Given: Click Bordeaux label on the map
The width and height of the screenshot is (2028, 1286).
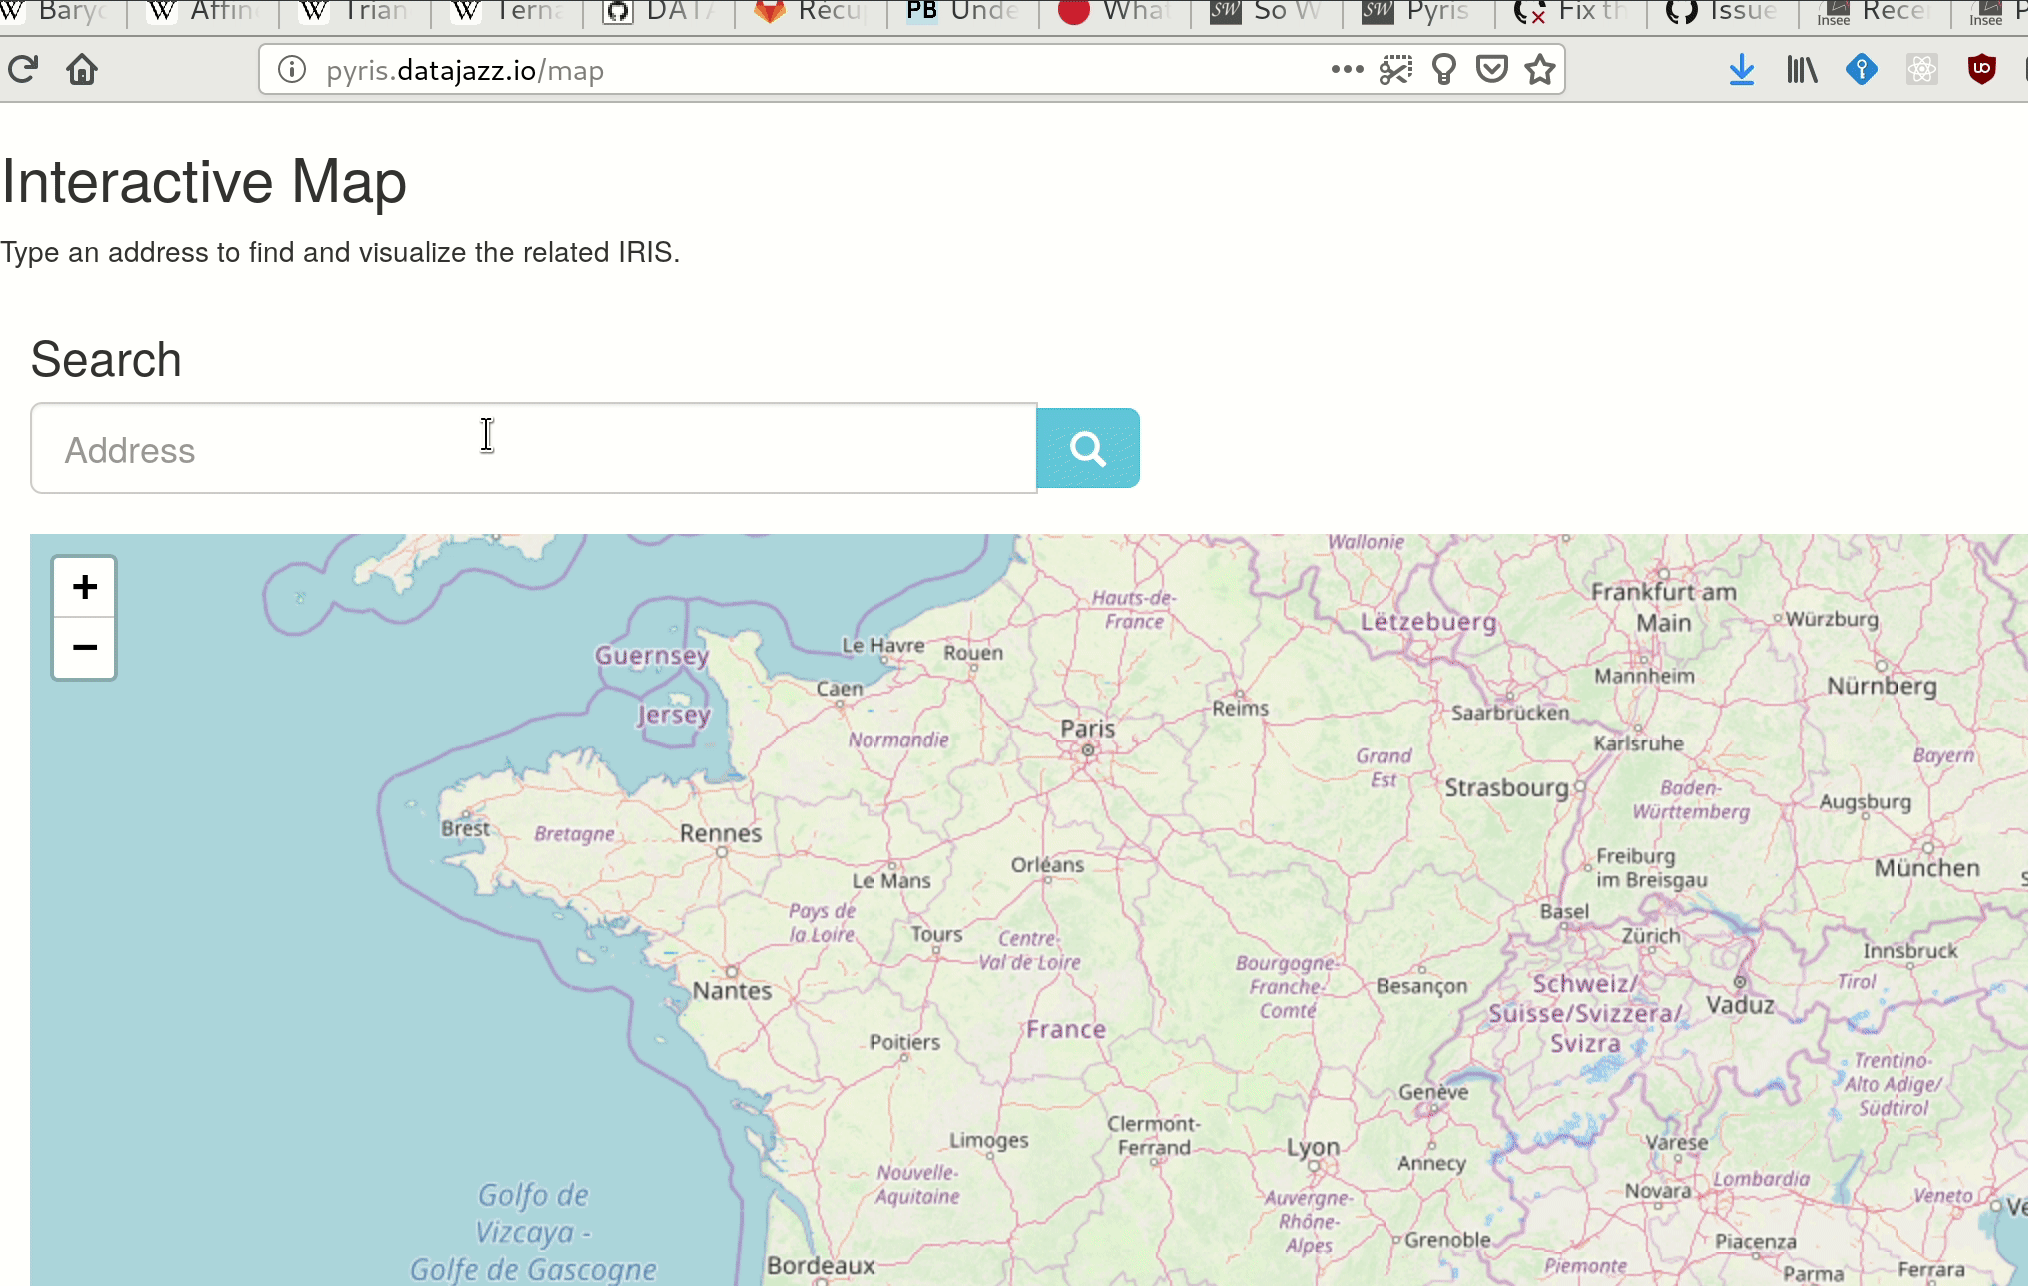Looking at the screenshot, I should (x=821, y=1266).
